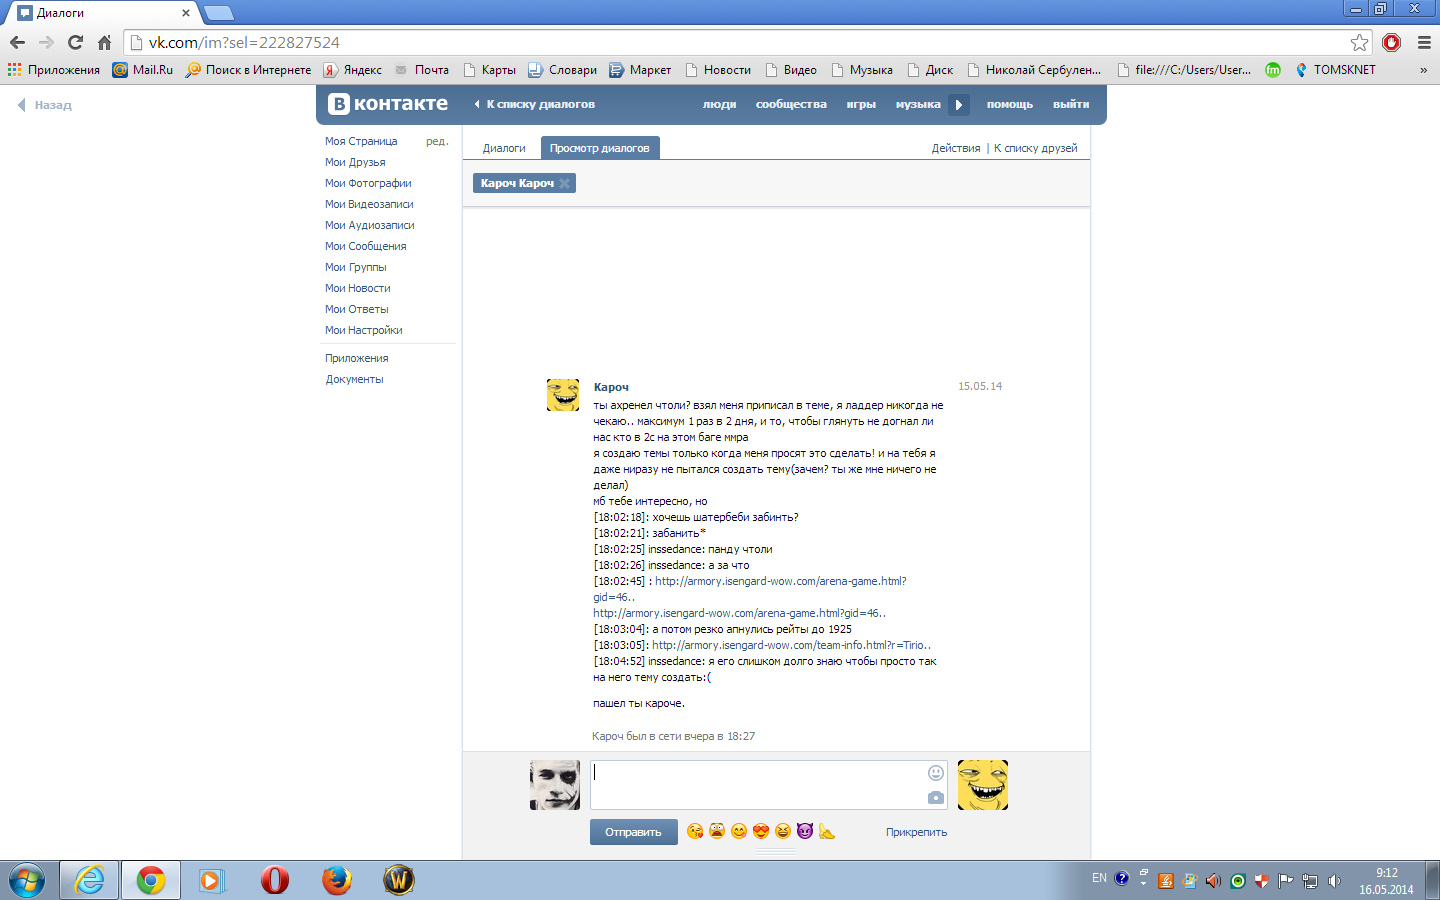Insert the purple devil emoji
Image resolution: width=1440 pixels, height=900 pixels.
[x=805, y=831]
